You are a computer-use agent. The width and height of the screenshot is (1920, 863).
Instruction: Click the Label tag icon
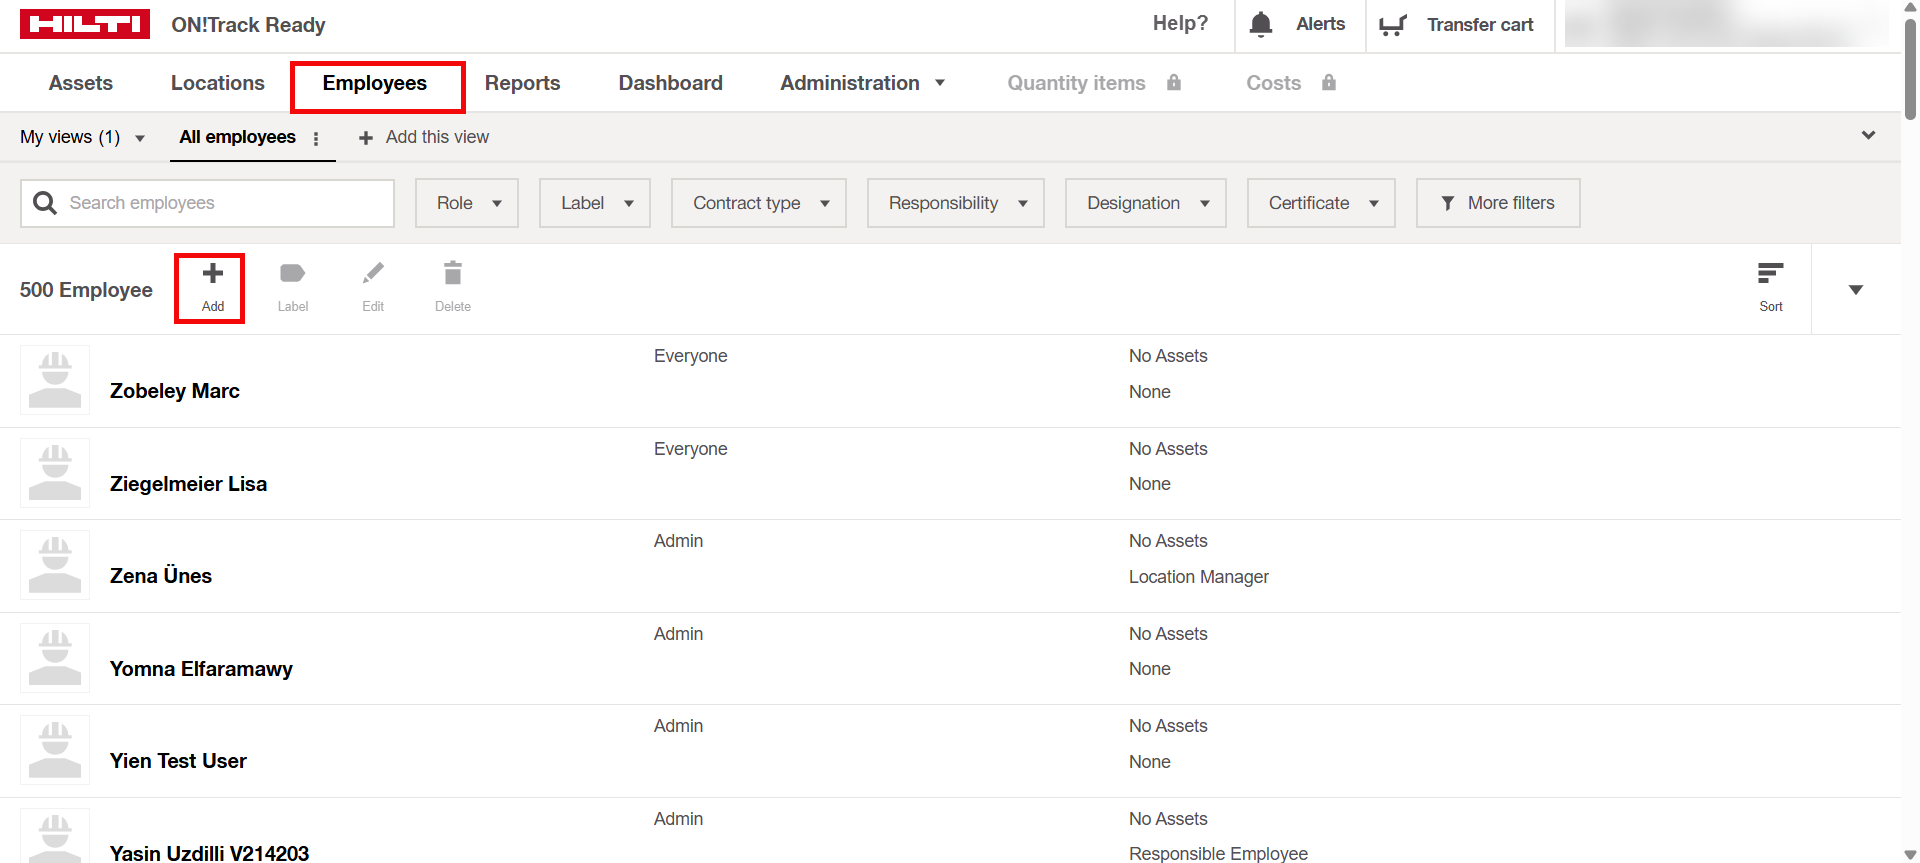tap(292, 274)
